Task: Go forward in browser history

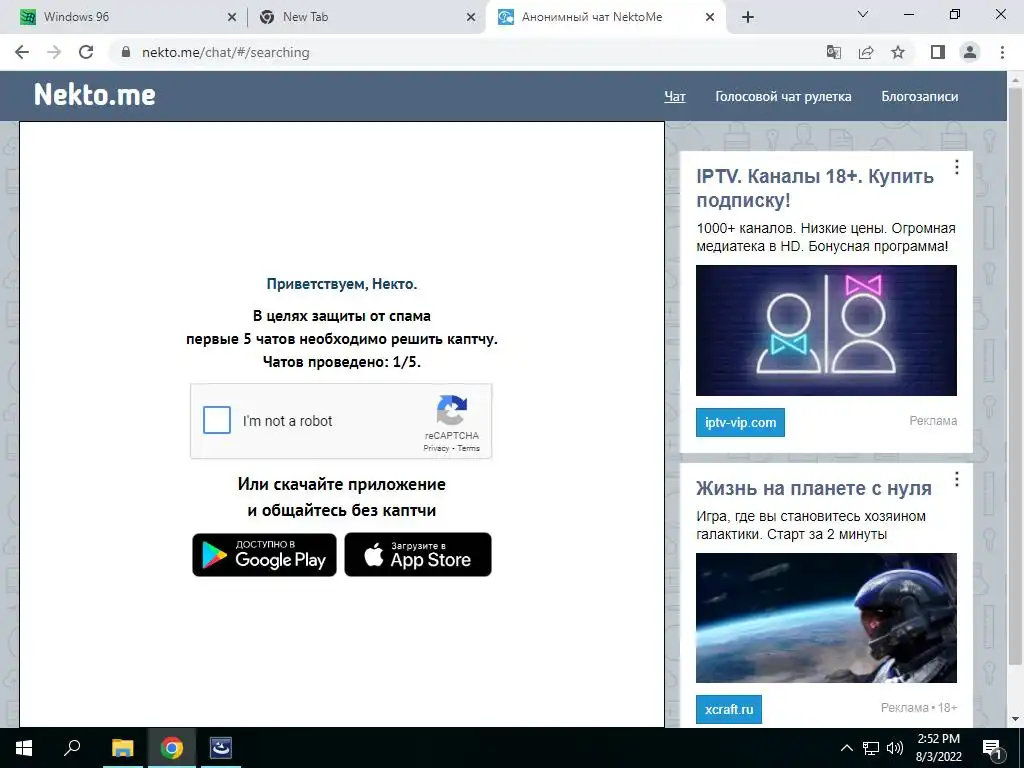Action: (54, 52)
